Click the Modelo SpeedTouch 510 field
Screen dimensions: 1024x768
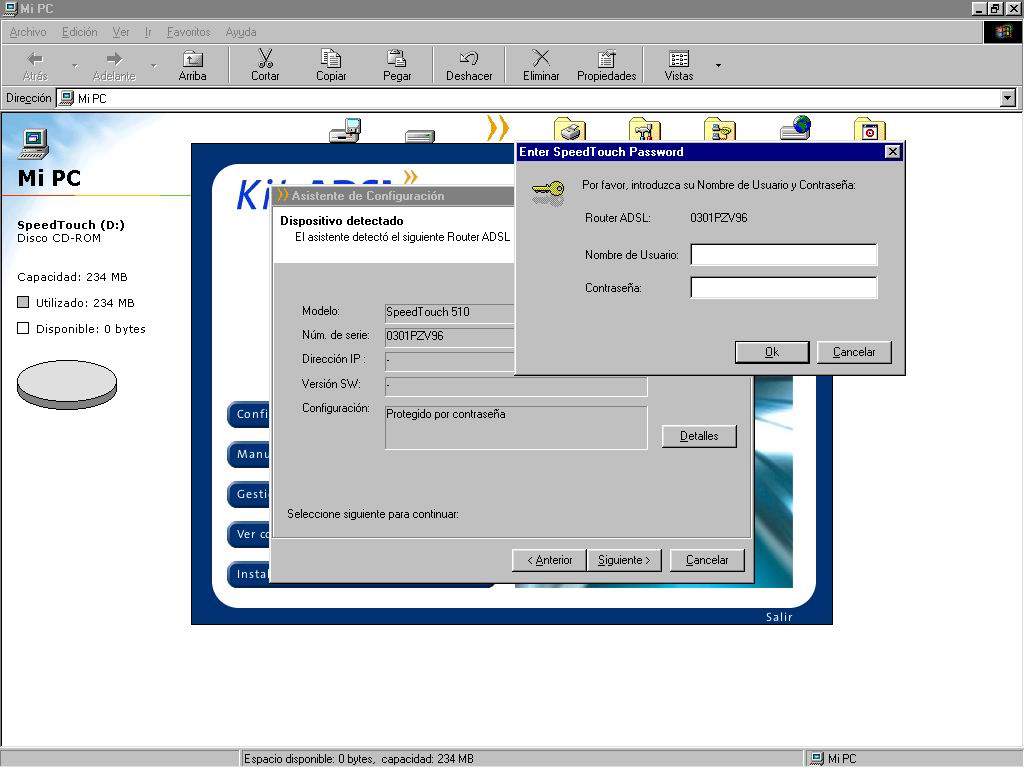click(x=449, y=312)
